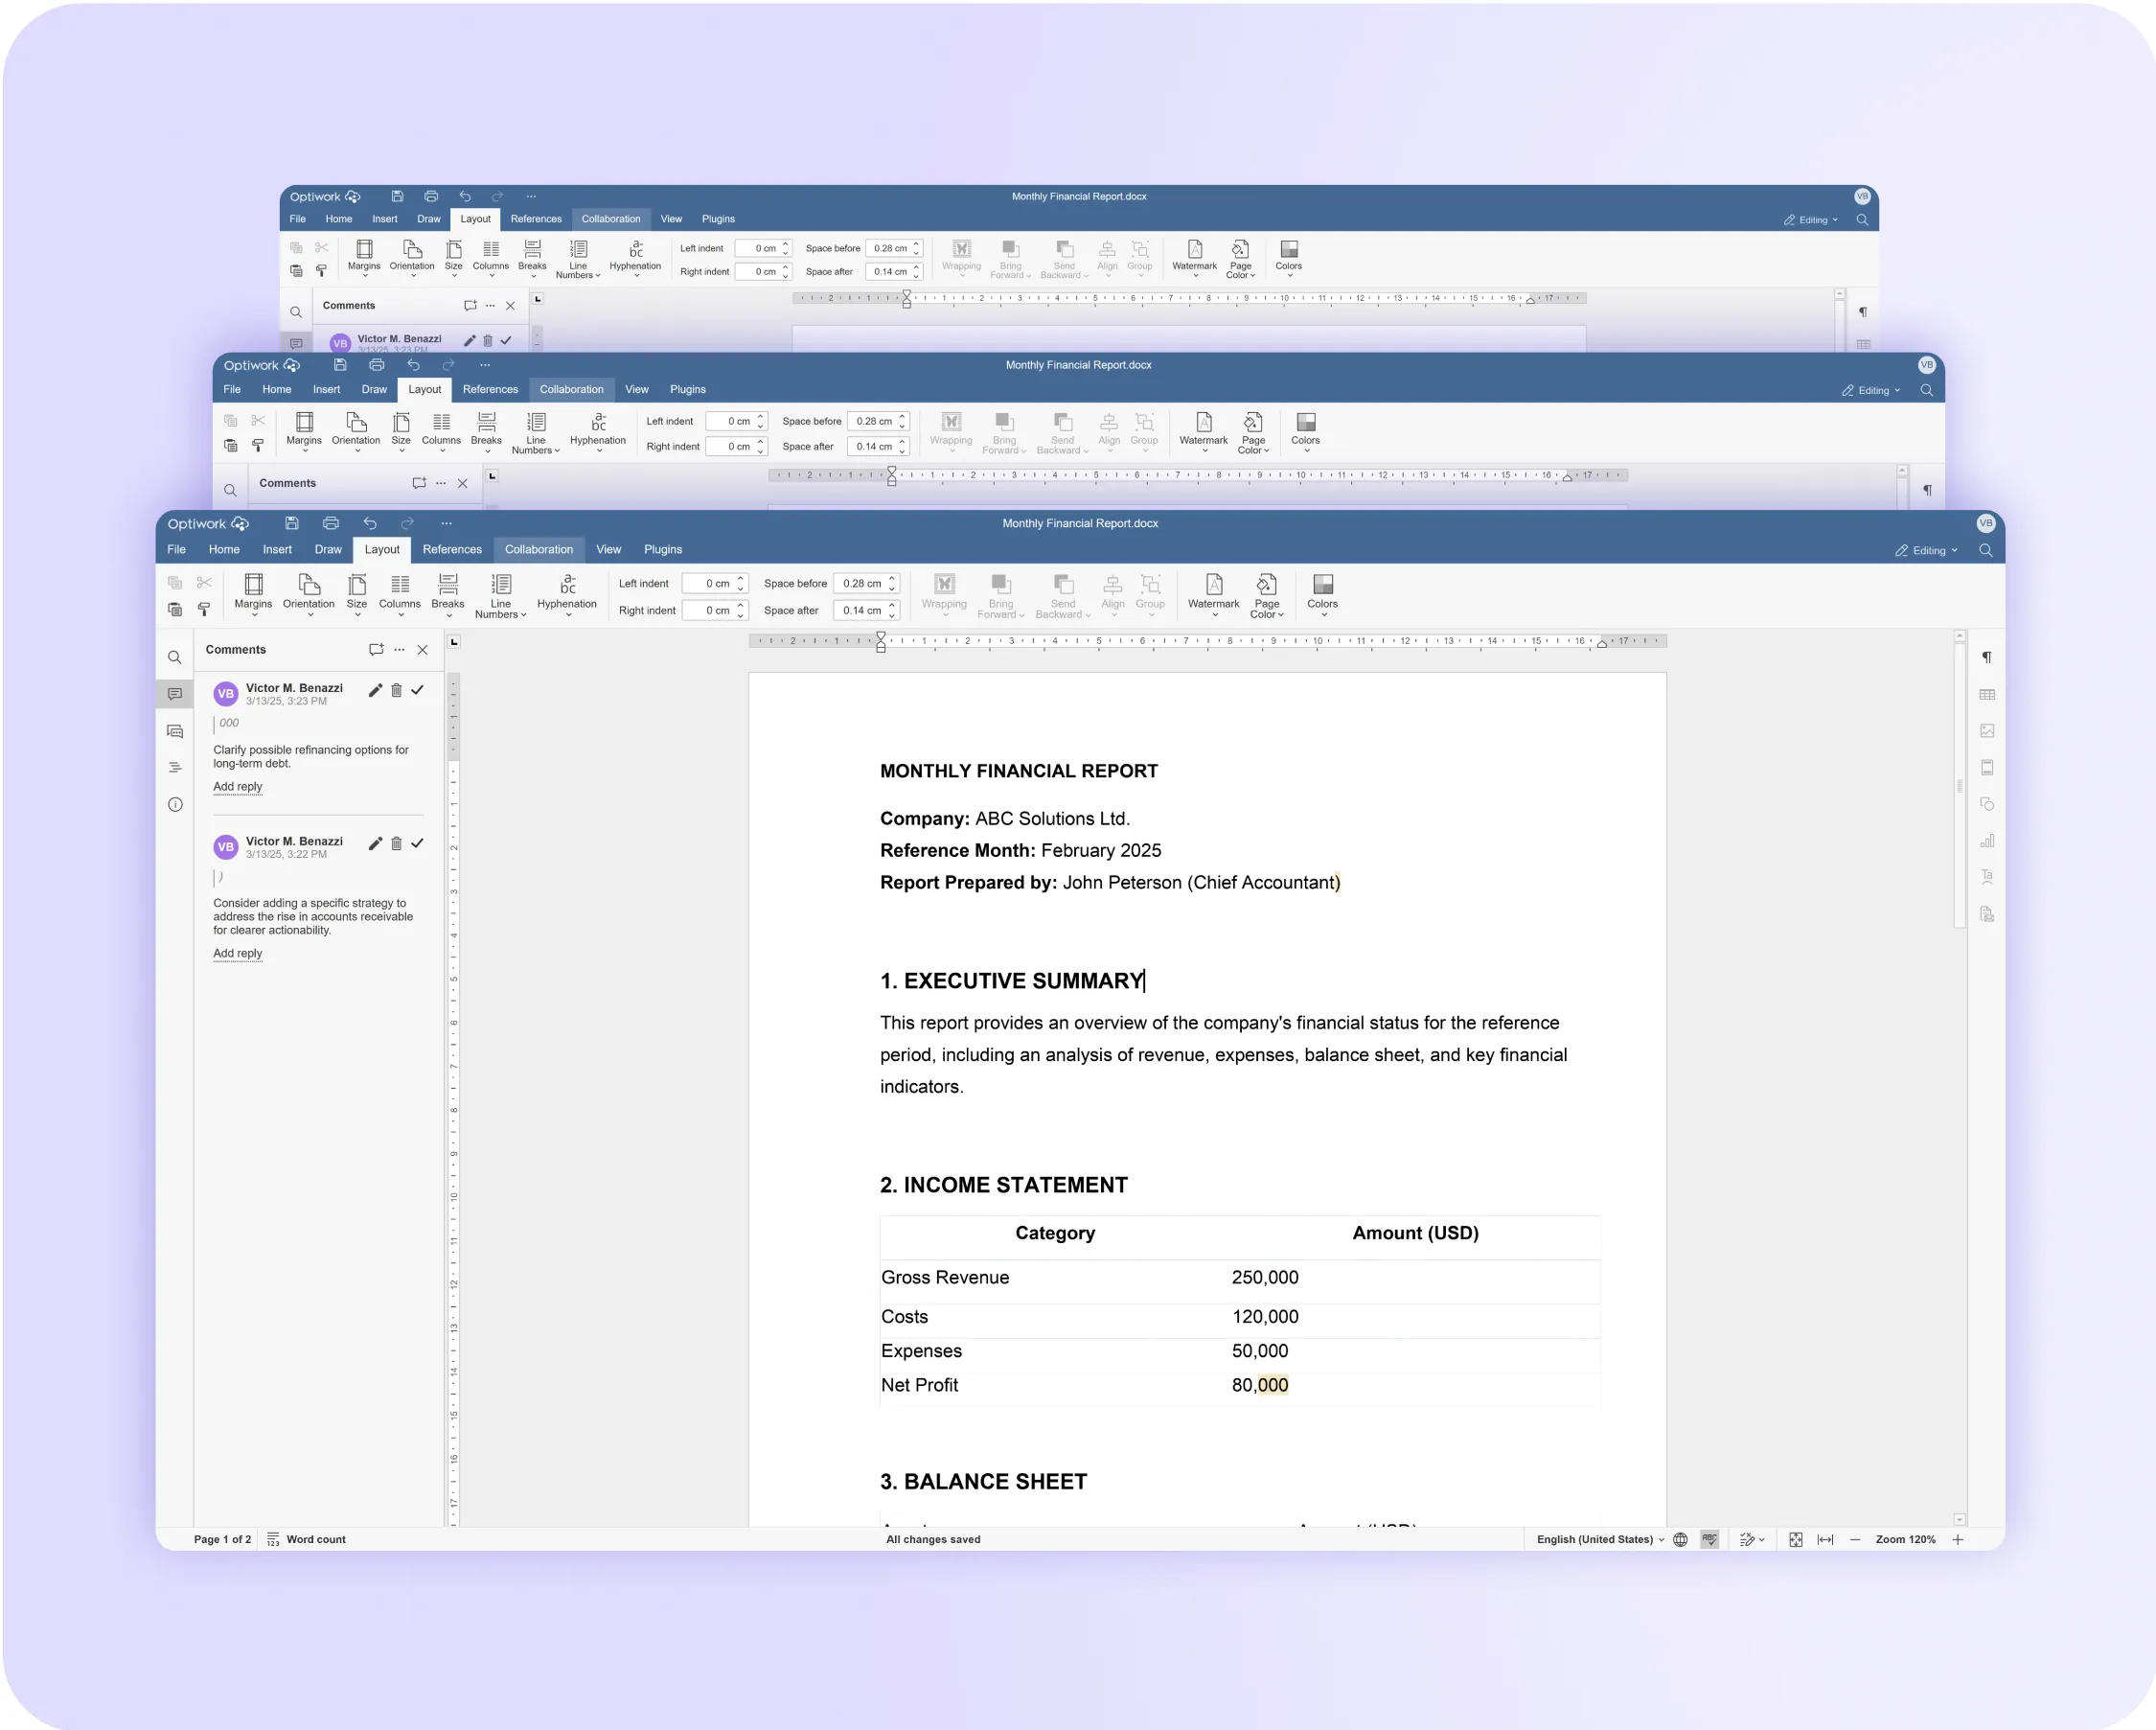Open Page Color picker in the front window
Screen dimensions: 2156x1730
[x=1267, y=596]
